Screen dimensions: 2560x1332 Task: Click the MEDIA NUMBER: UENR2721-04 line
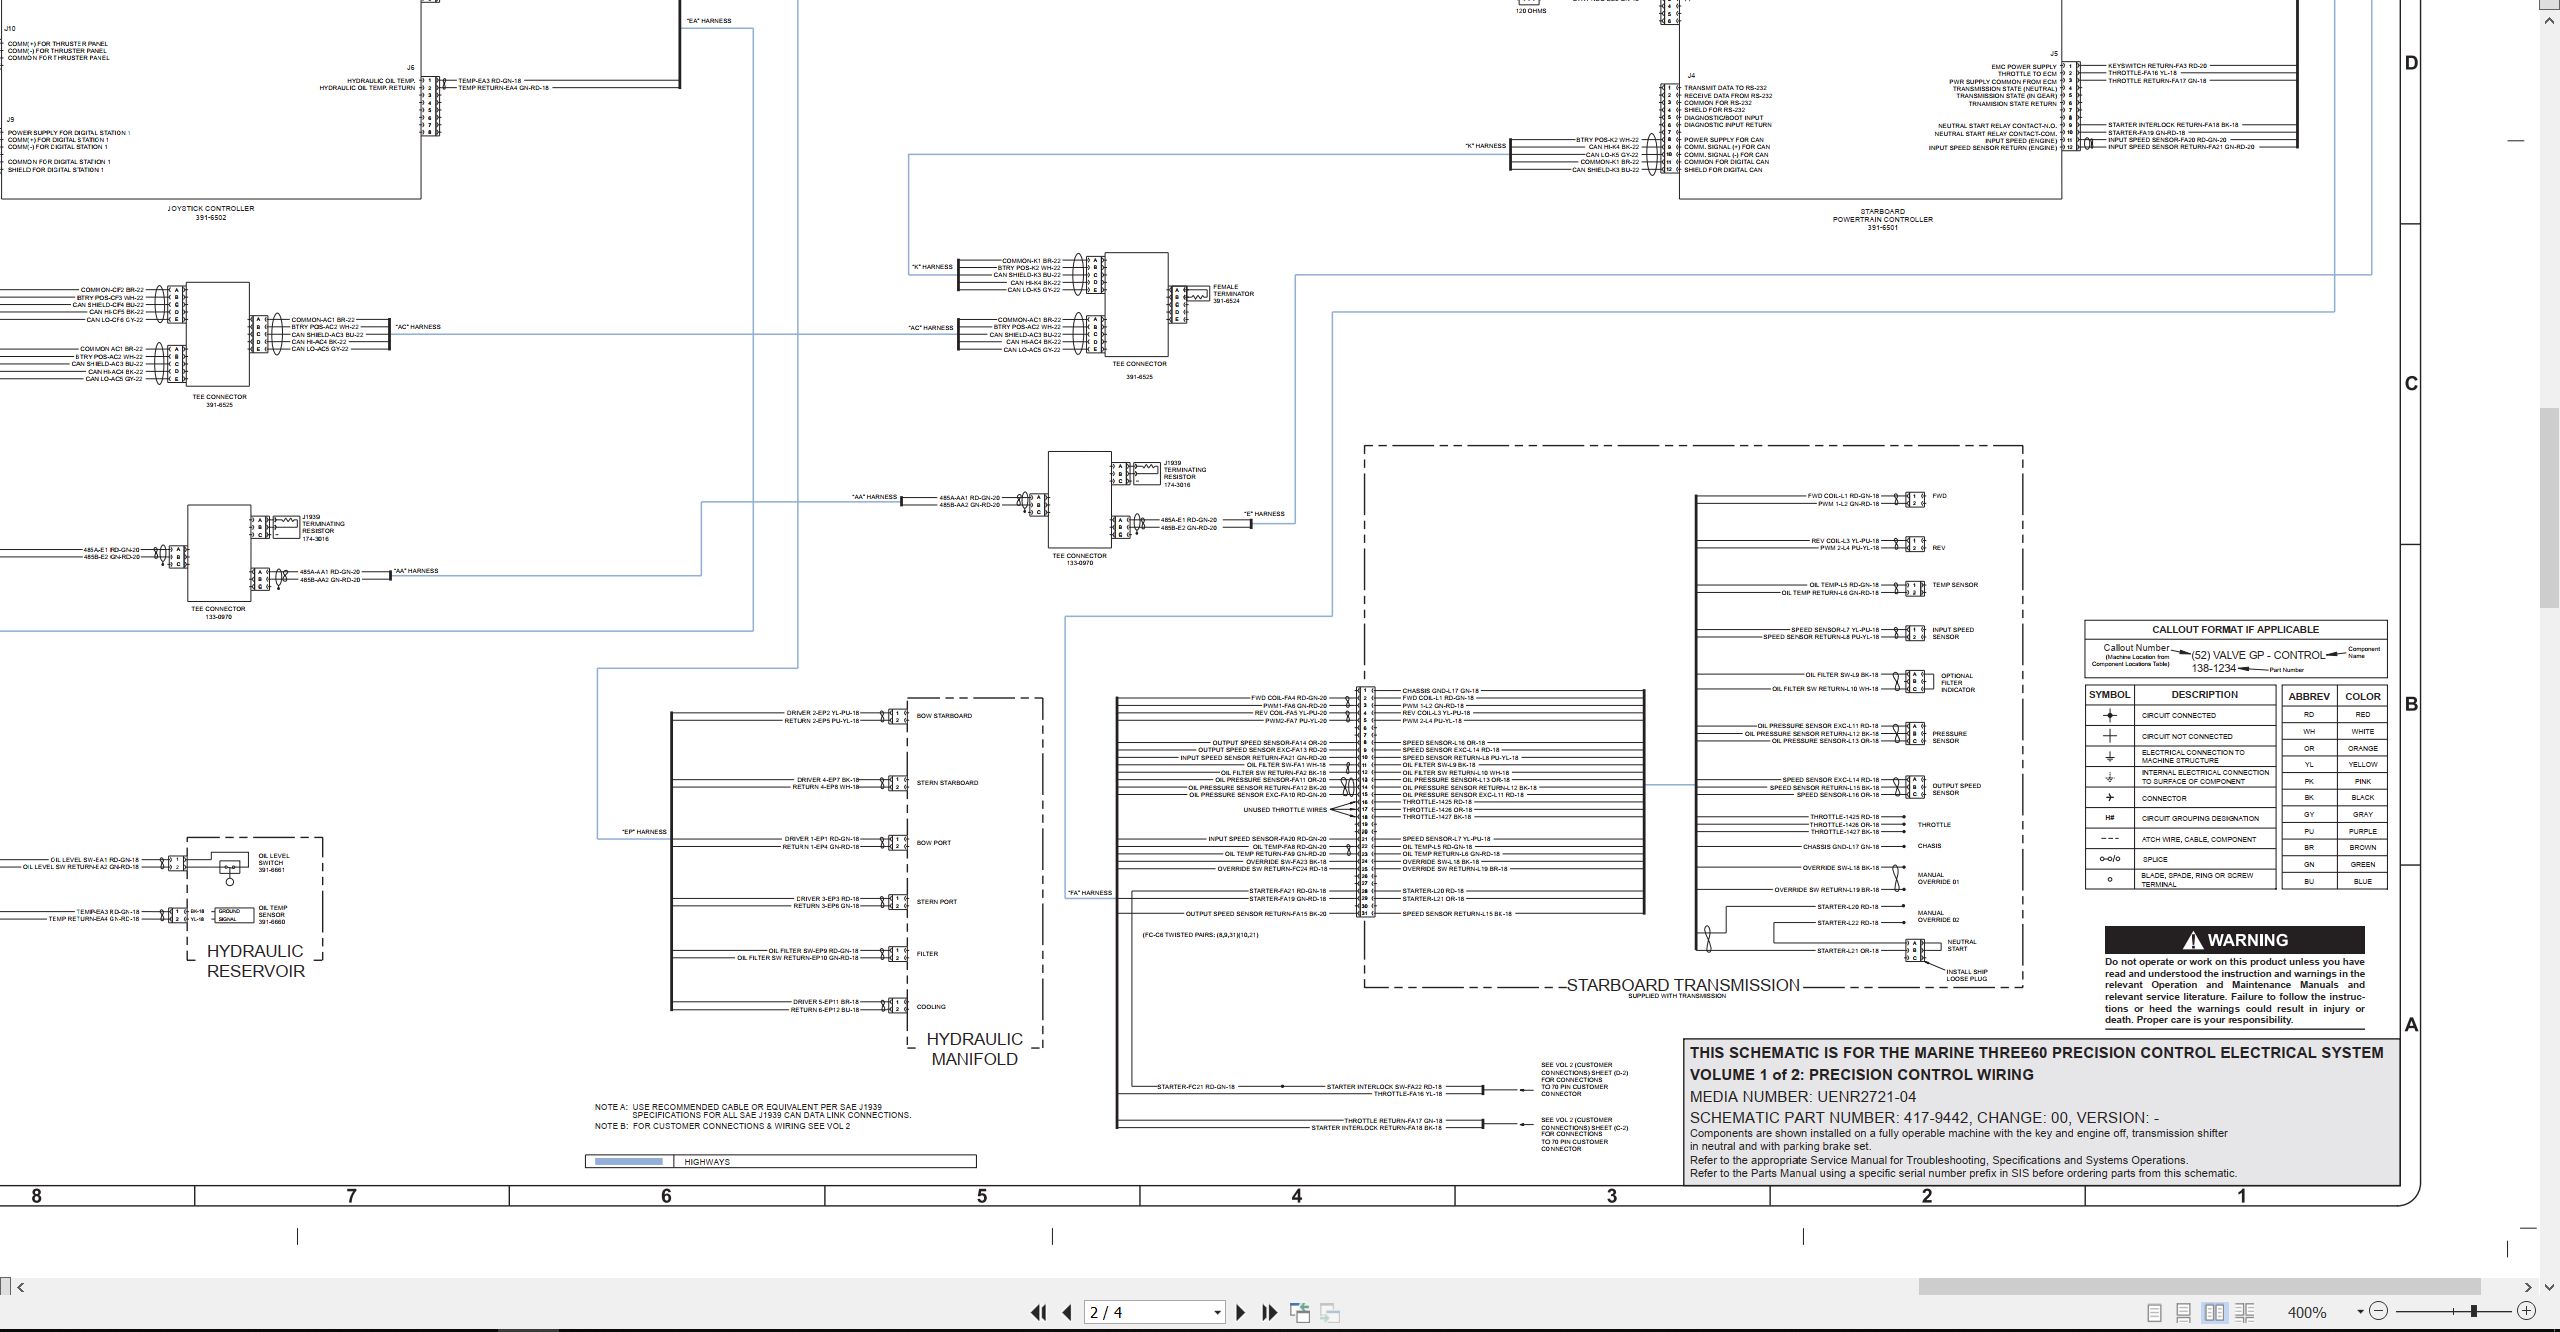click(1803, 1097)
